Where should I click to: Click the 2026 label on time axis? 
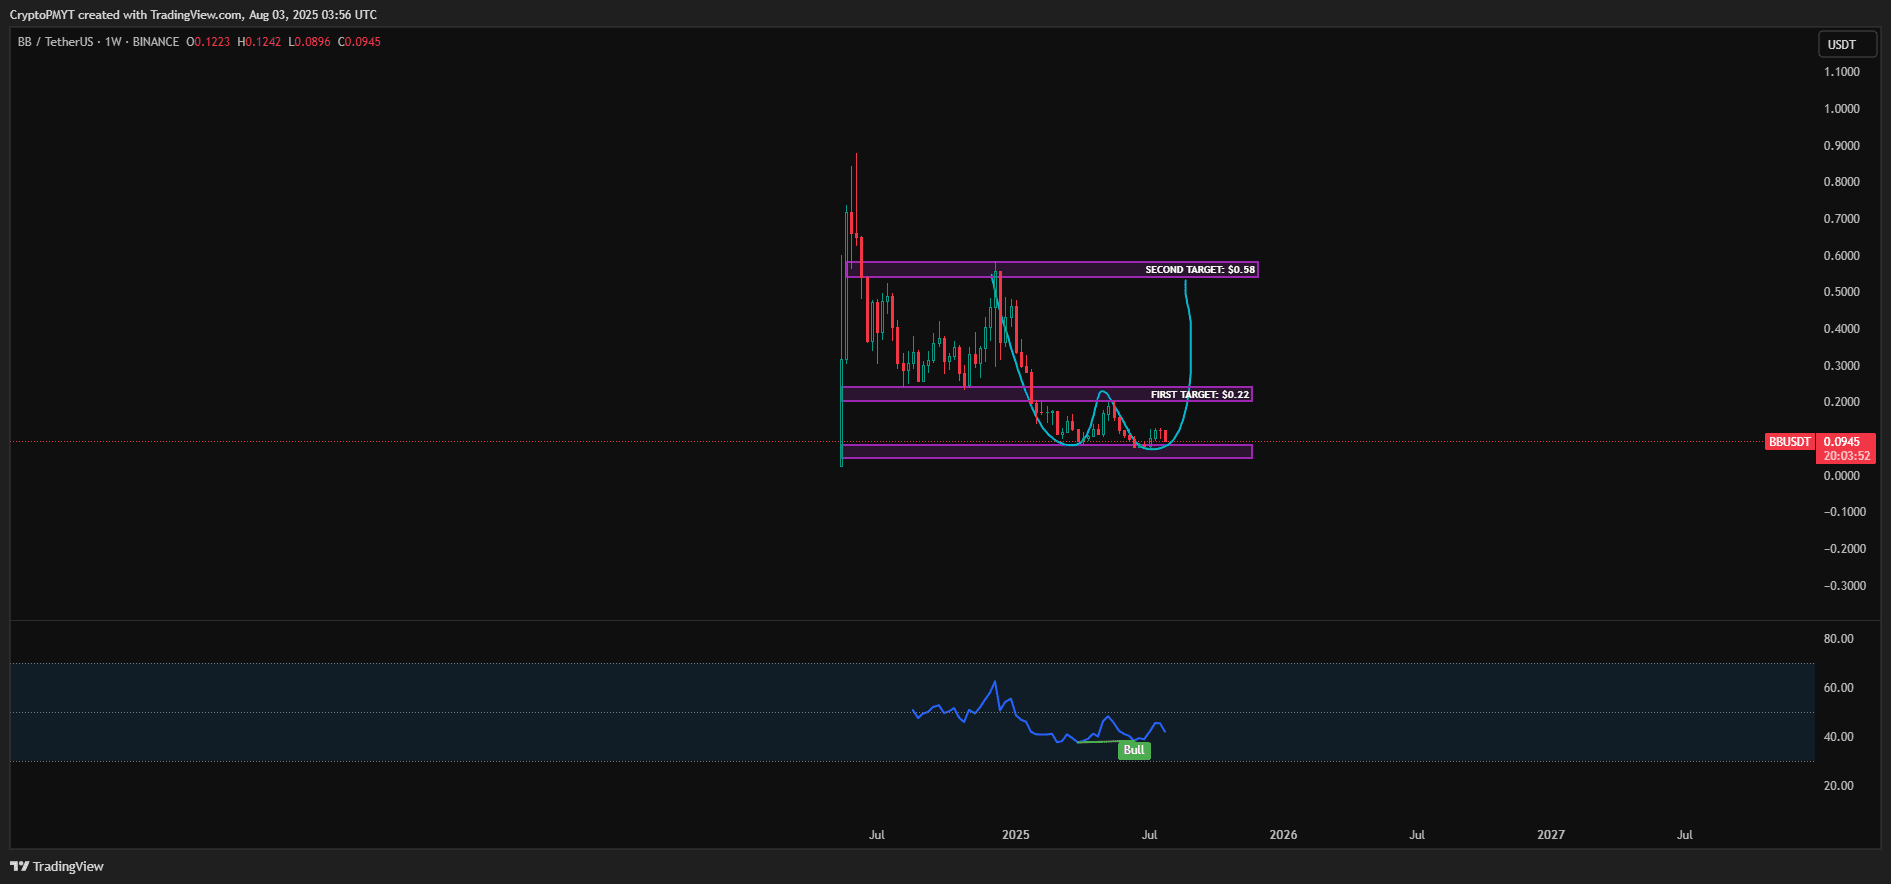pyautogui.click(x=1284, y=835)
